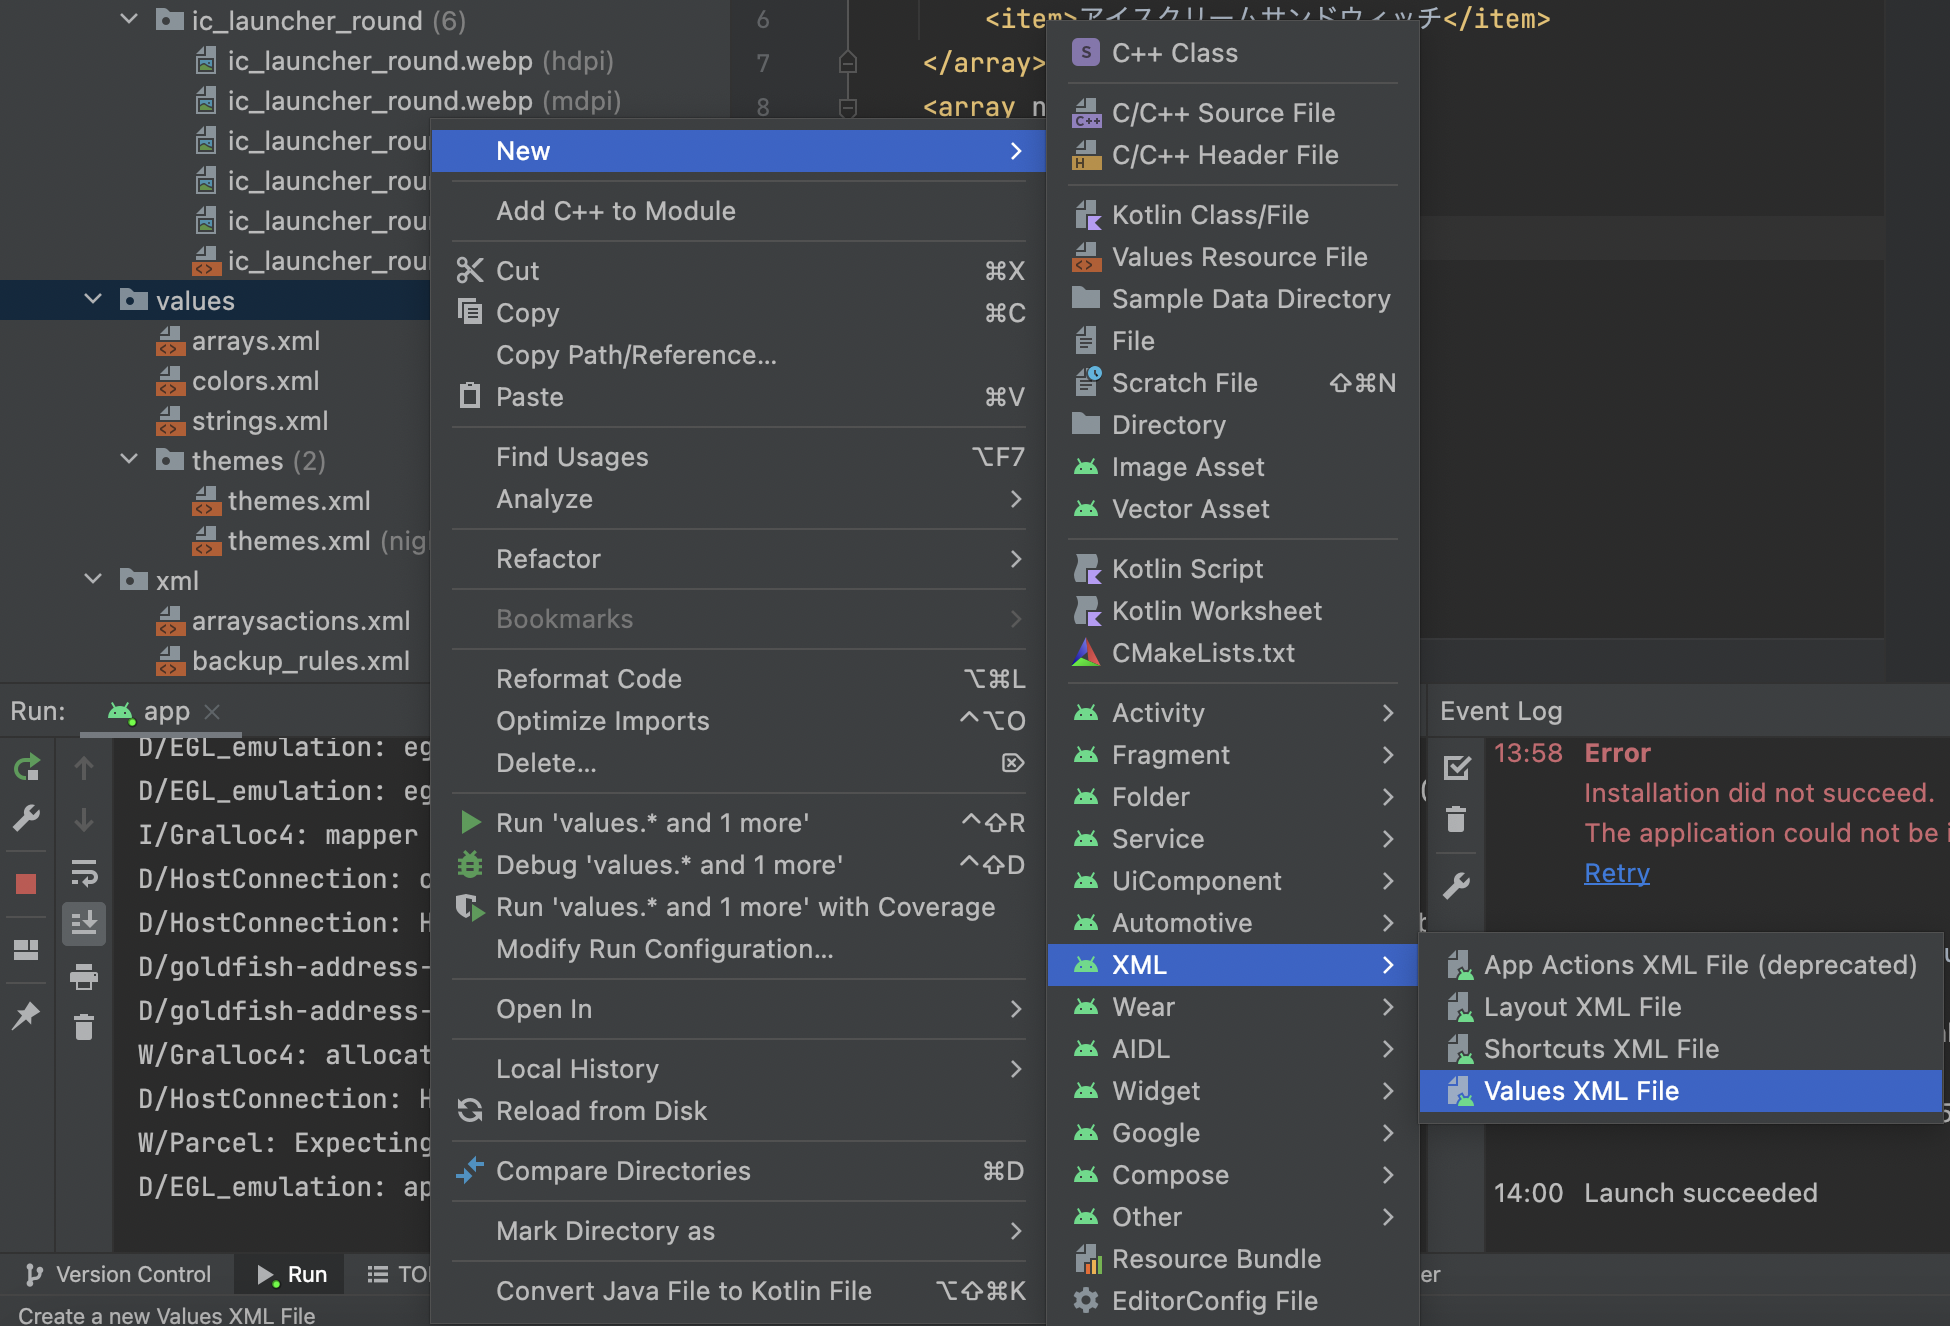
Task: Collapse the themes folder
Action: 129,460
